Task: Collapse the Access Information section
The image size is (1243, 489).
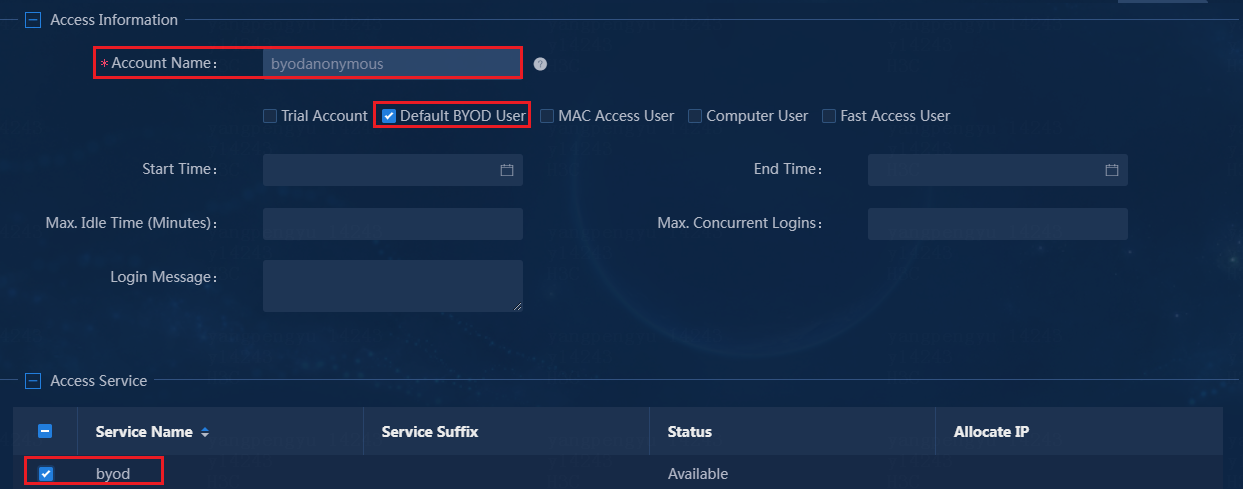Action: click(33, 20)
